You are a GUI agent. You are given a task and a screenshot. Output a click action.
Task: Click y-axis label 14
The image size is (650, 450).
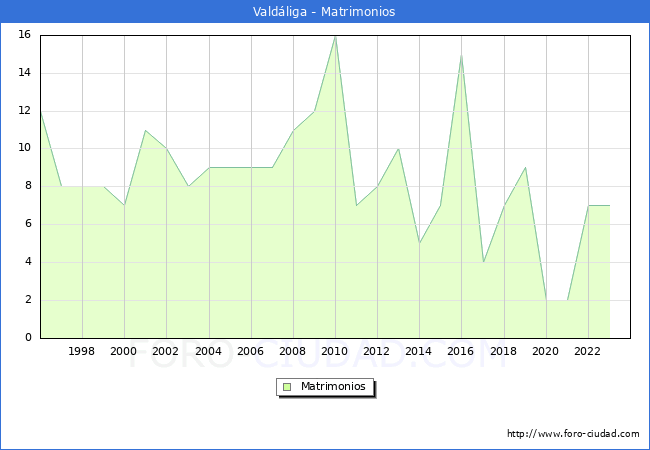pos(25,73)
